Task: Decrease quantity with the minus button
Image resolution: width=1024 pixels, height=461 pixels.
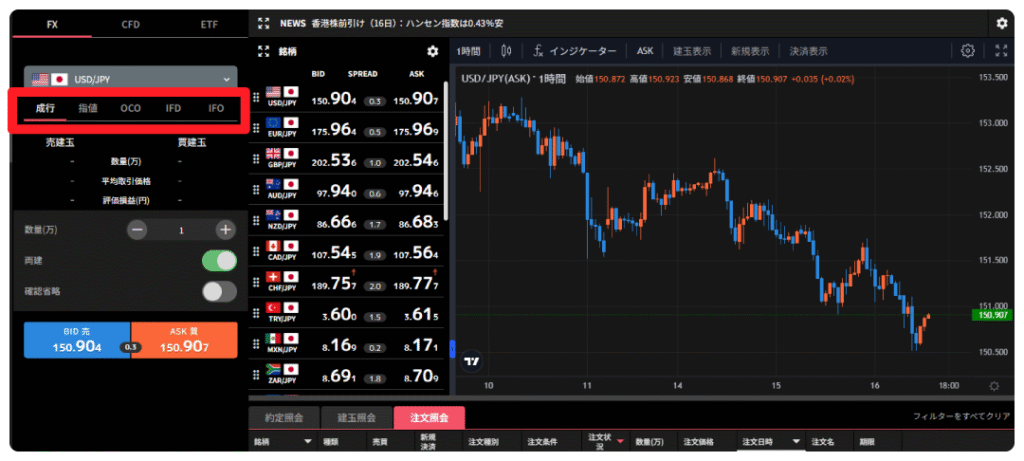Action: pos(138,230)
